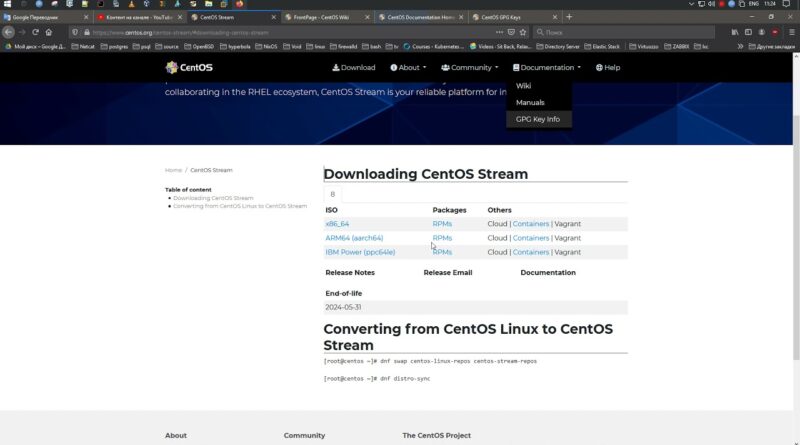Open the notification center icon in system tray
Screen dimensions: 800x445
pos(786,4)
